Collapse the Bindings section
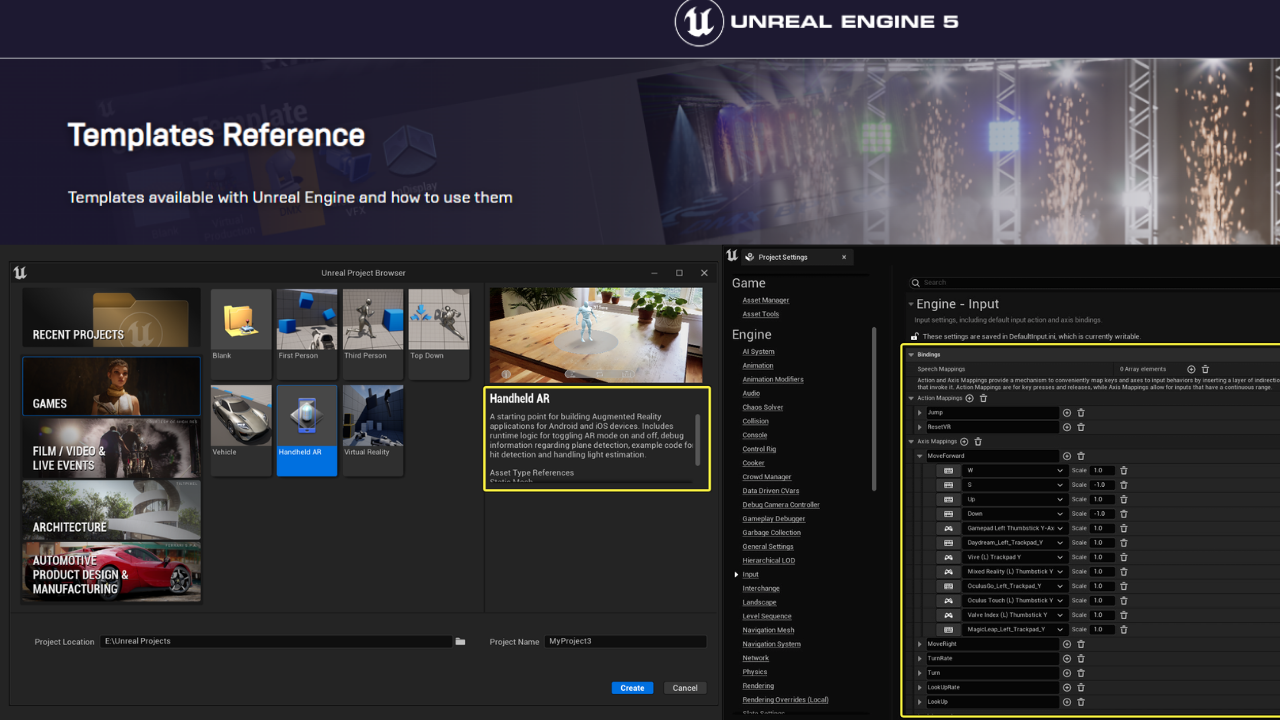 point(911,354)
